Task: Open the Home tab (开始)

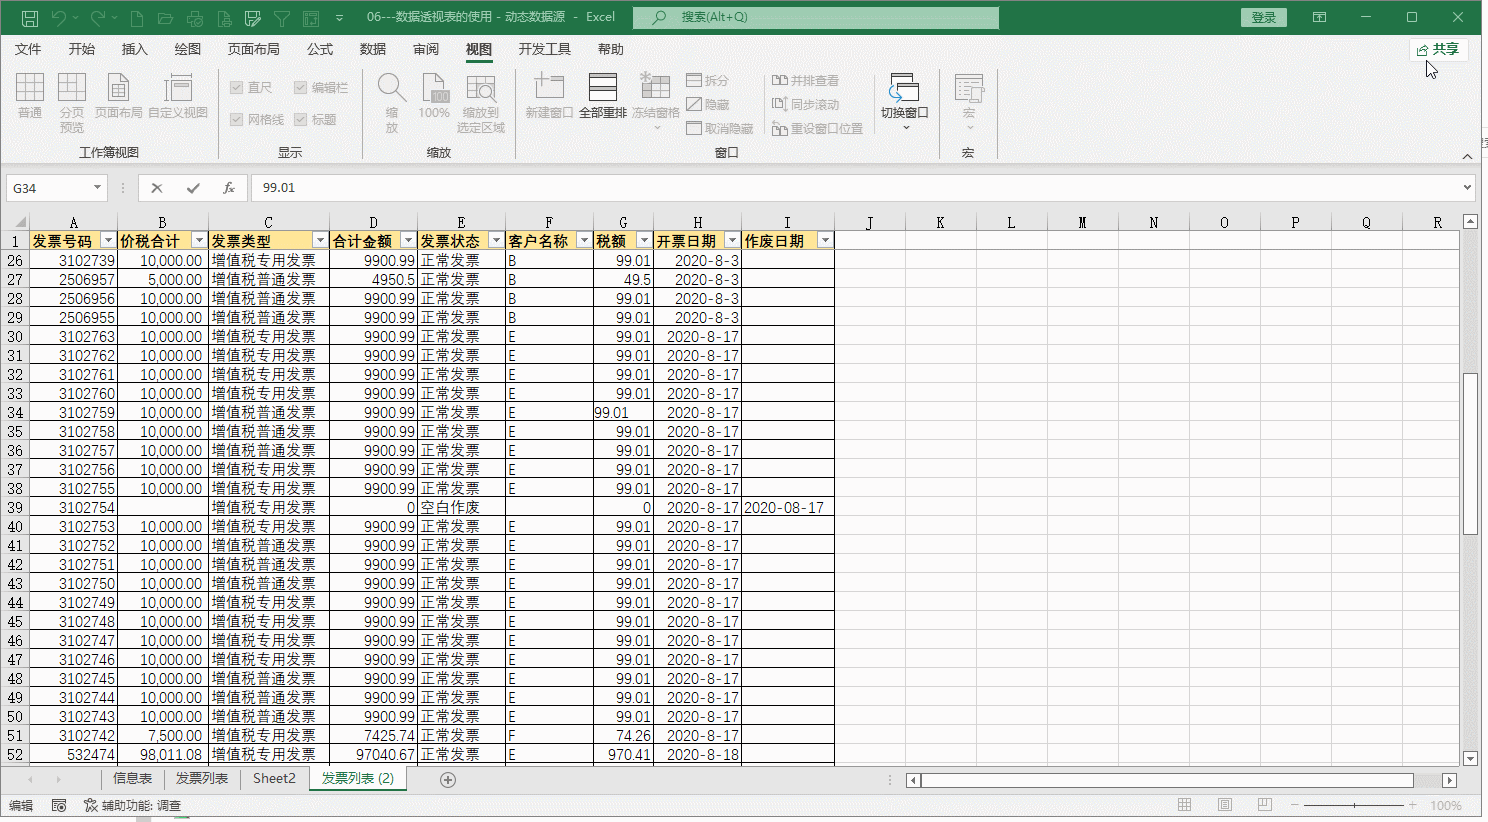Action: pyautogui.click(x=82, y=49)
